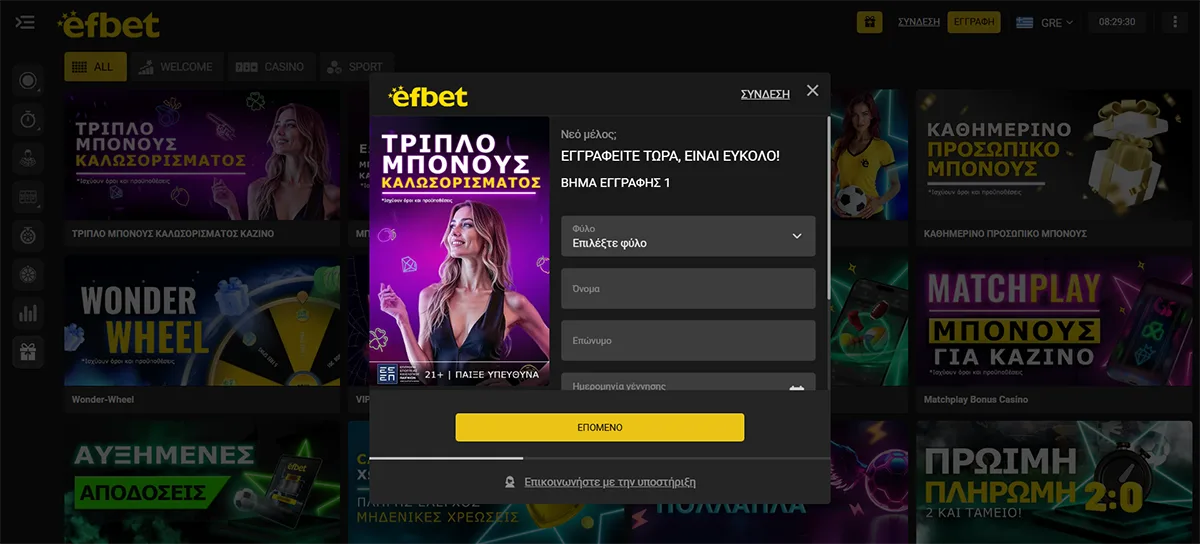Click the Όνομα input field
Screen dimensions: 1200x544
pyautogui.click(x=688, y=288)
